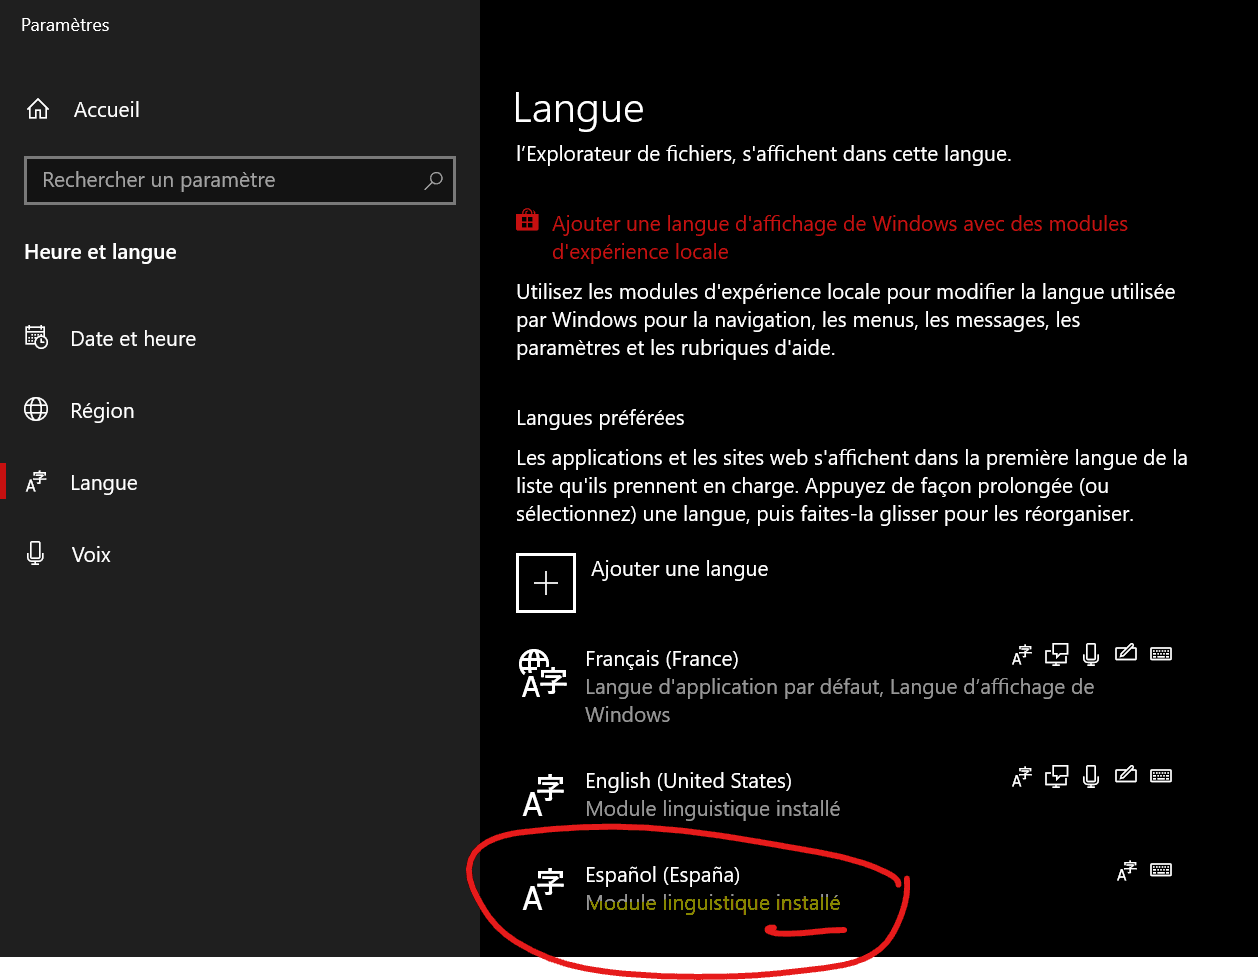This screenshot has width=1258, height=980.
Task: Click the globe icon next to Région
Action: (36, 410)
